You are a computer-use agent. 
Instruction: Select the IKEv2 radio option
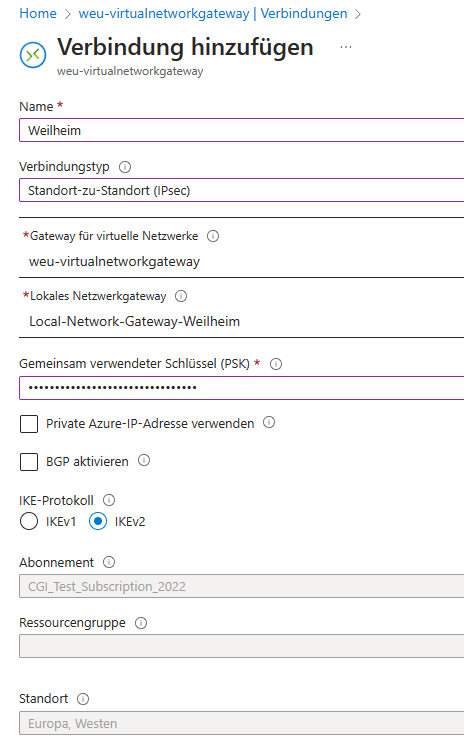coord(98,522)
